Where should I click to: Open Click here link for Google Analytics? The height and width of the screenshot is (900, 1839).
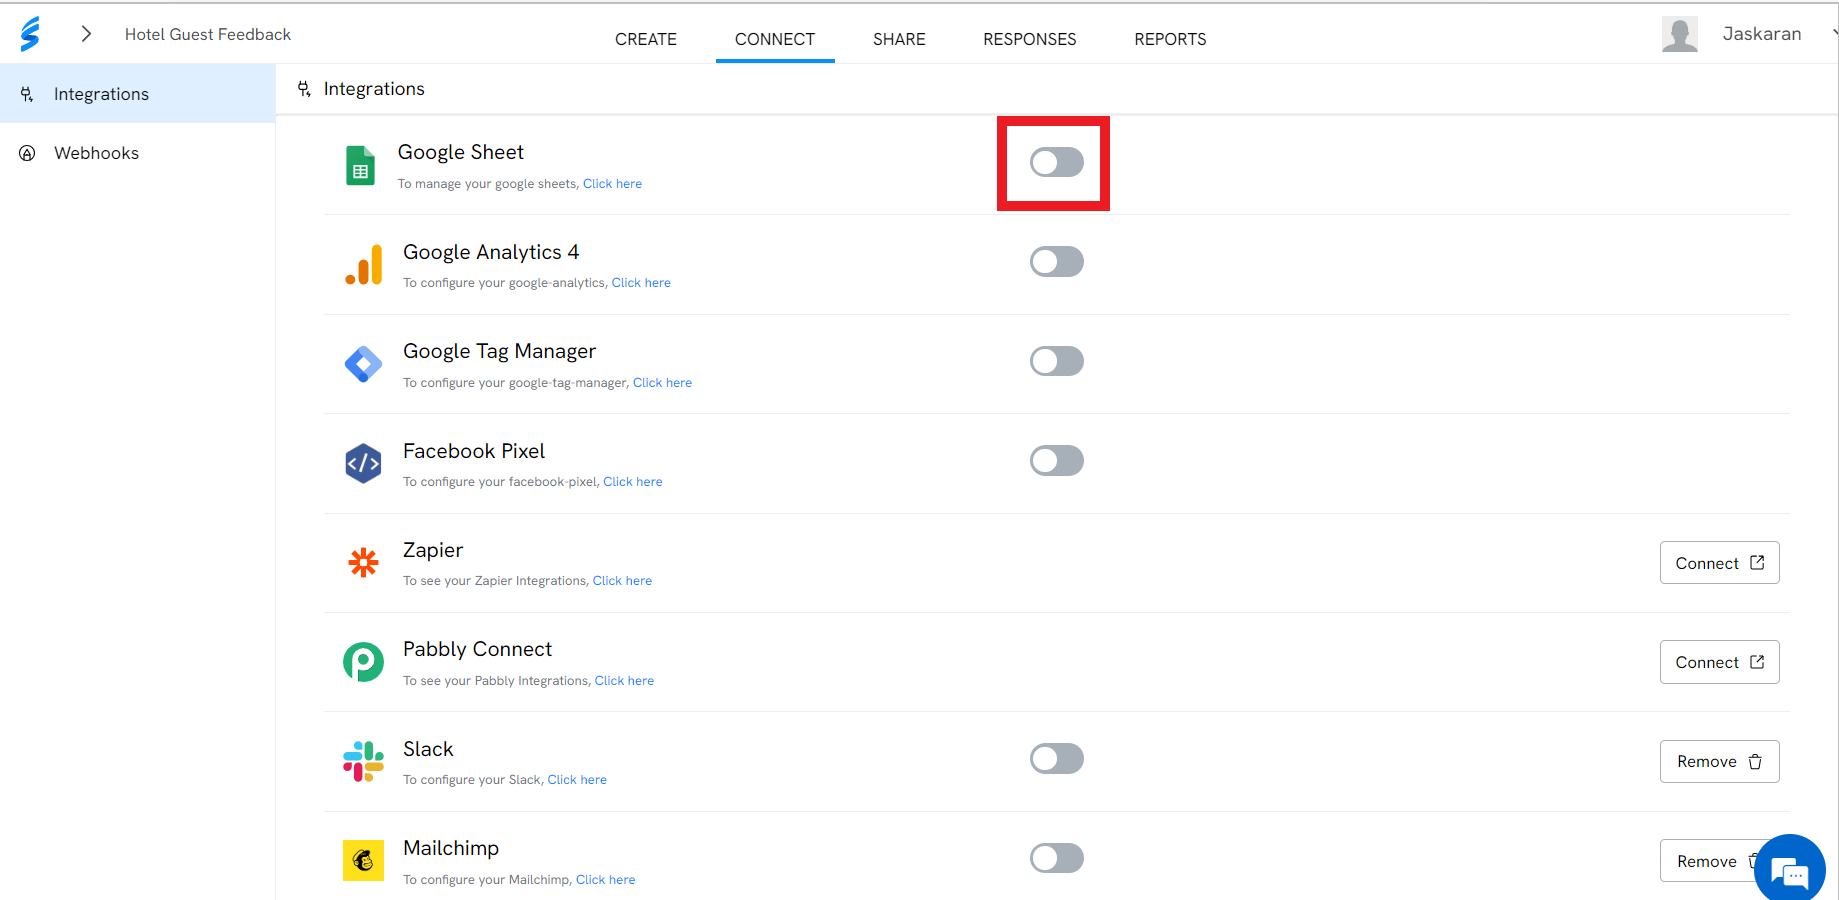[x=641, y=283]
